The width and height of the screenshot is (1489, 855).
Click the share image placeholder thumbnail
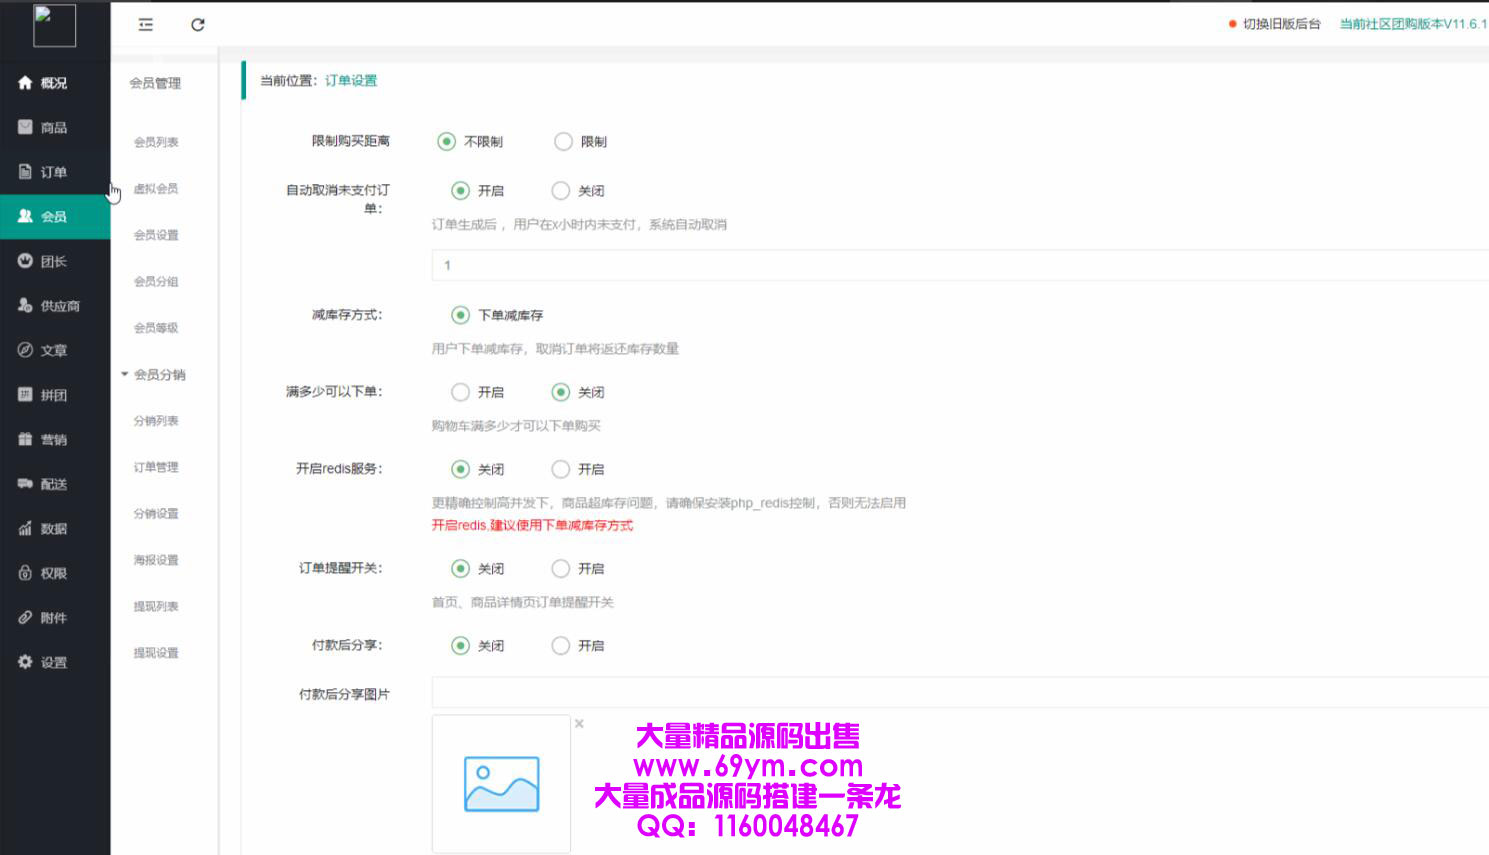[501, 783]
